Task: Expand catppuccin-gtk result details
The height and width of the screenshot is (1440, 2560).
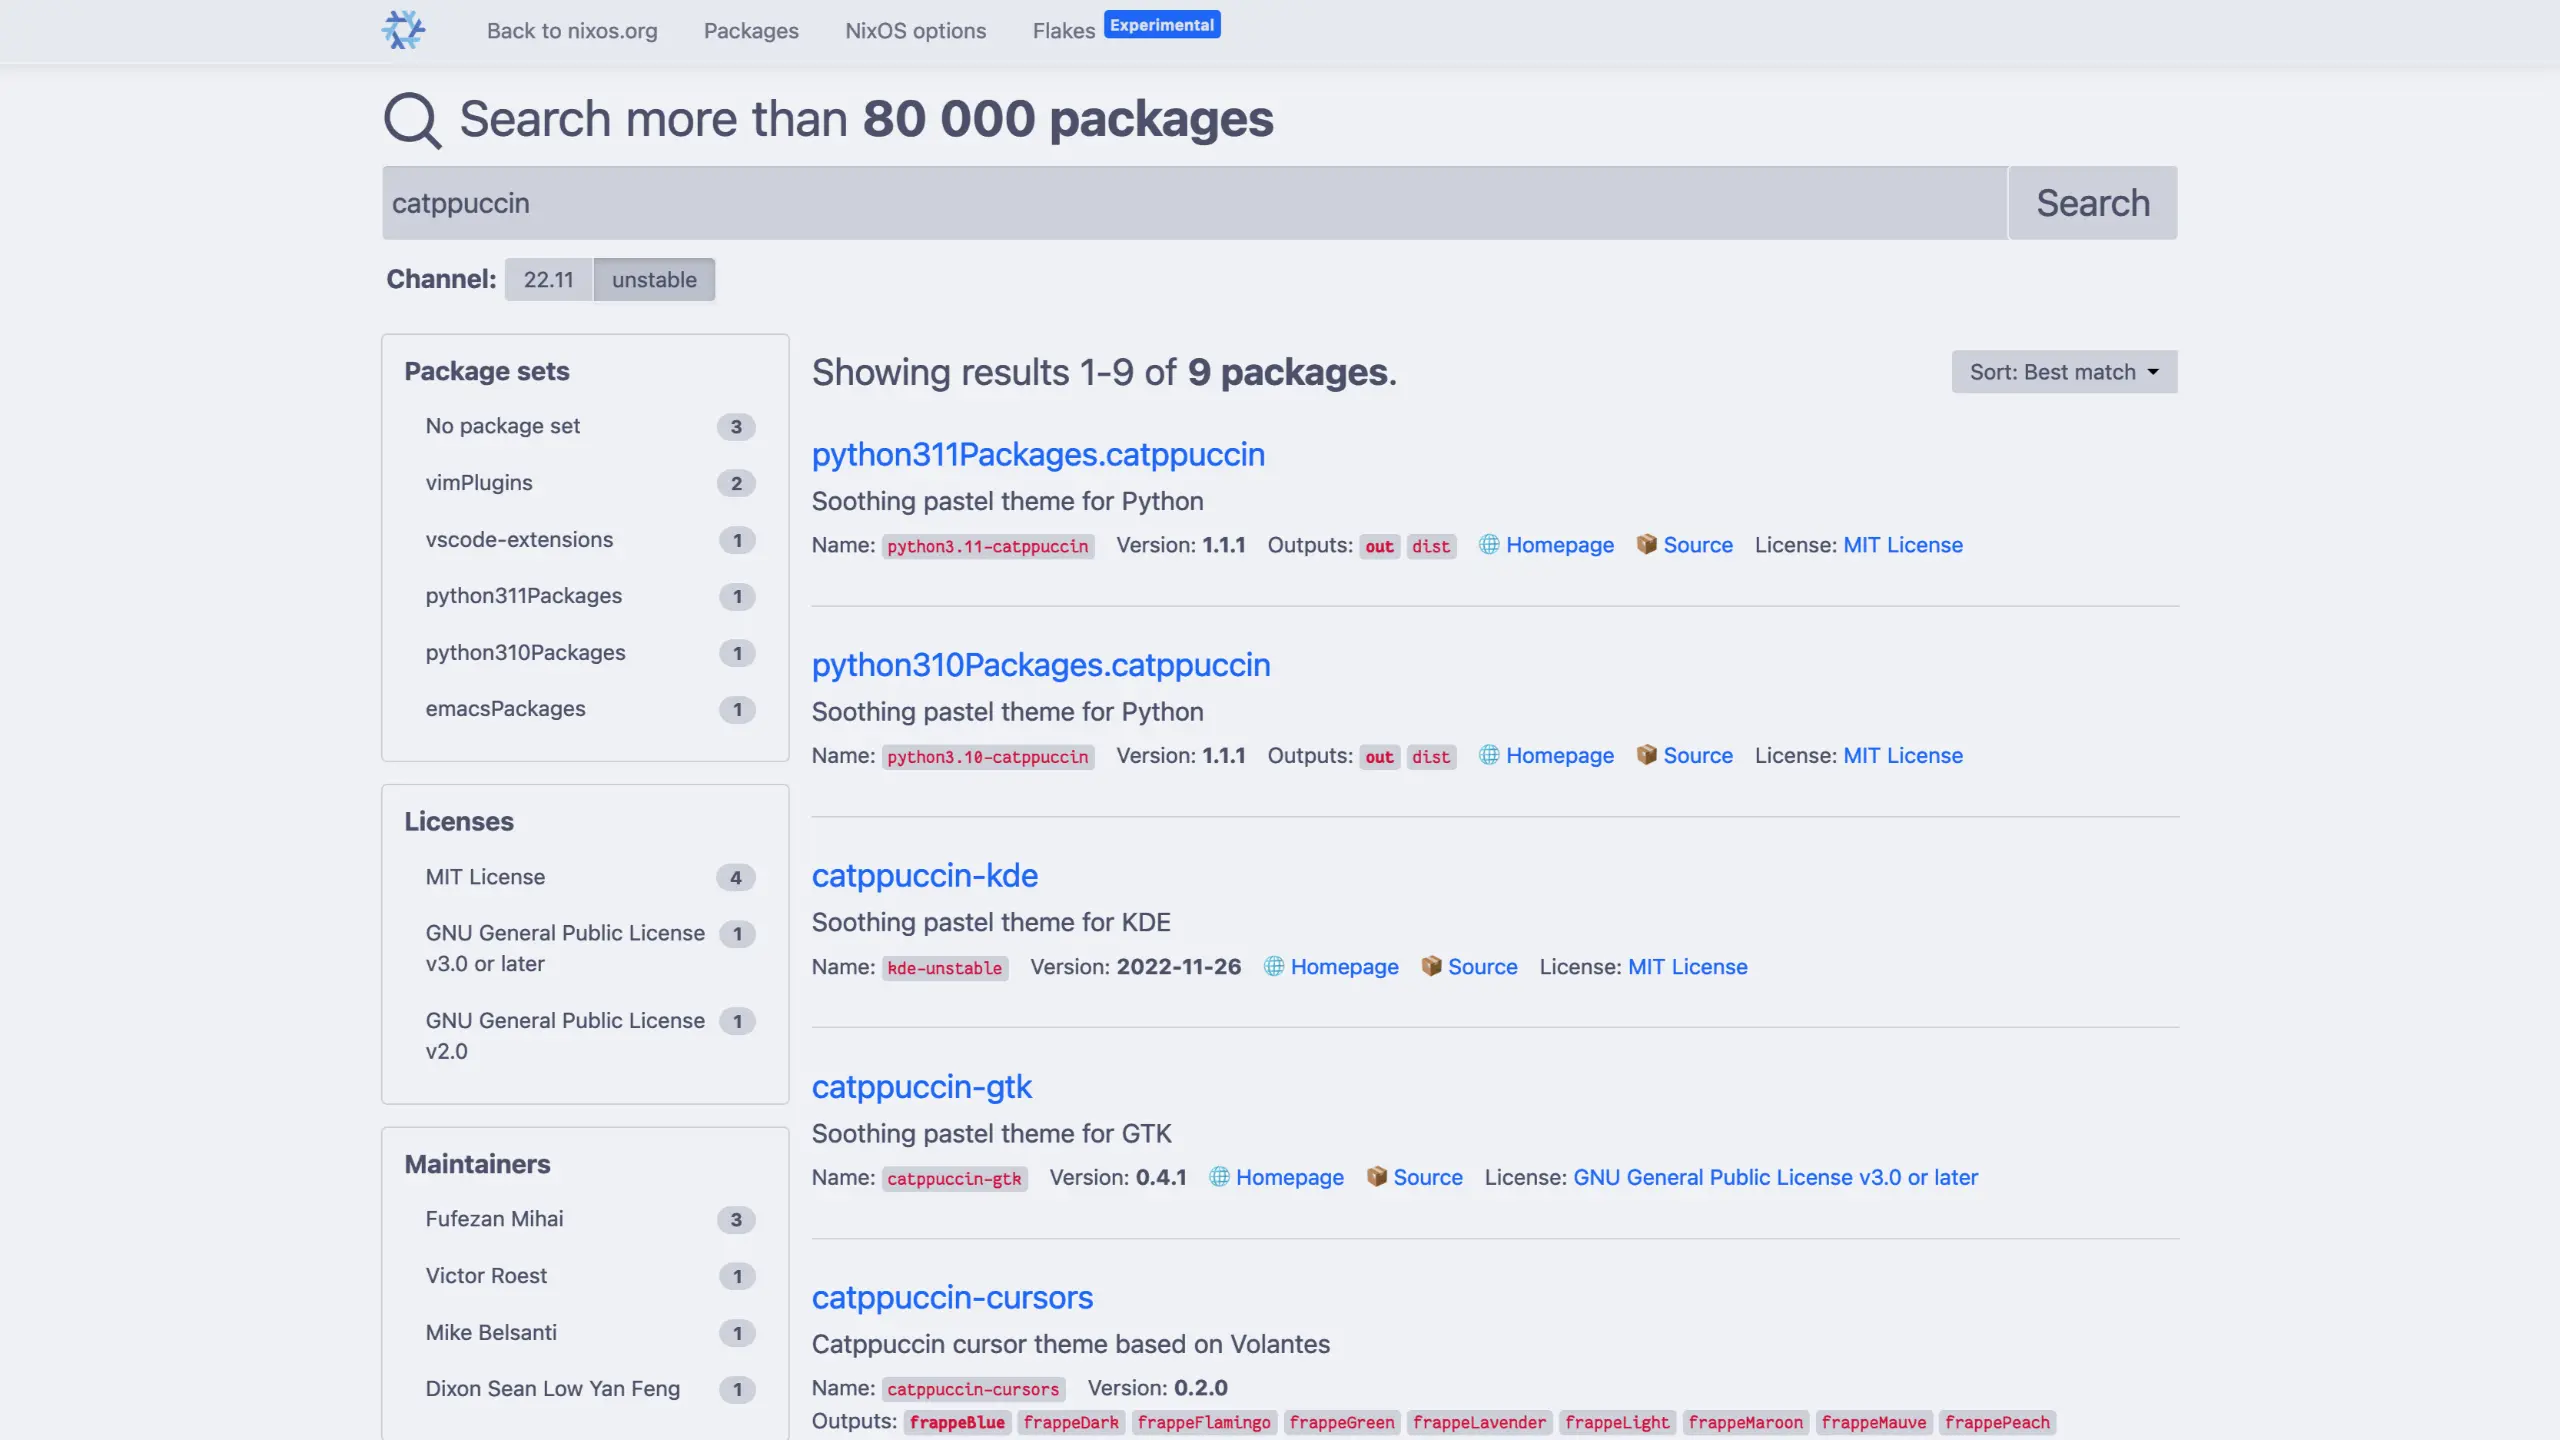Action: coord(922,1087)
